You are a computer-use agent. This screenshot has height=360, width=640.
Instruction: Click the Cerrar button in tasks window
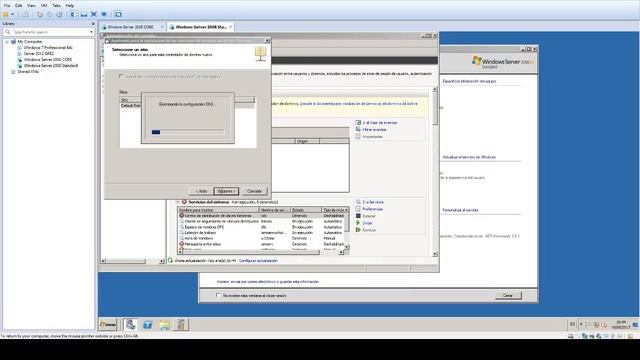pyautogui.click(x=508, y=295)
